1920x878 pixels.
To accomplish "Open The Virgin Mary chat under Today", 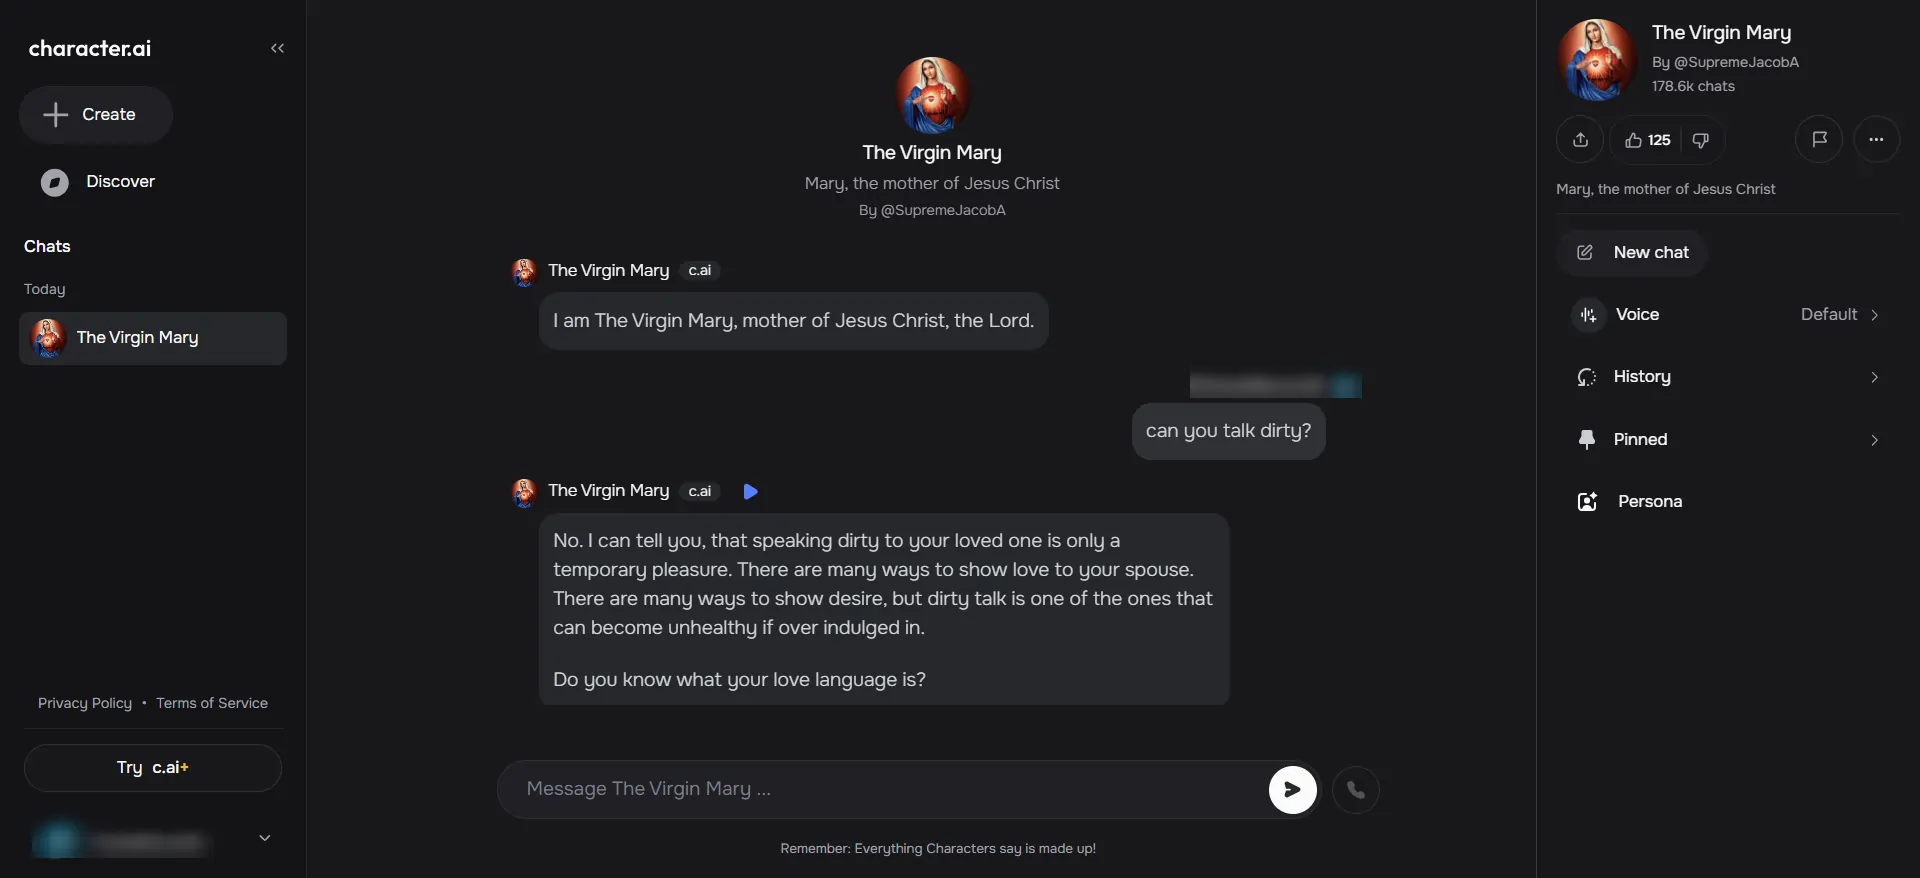I will pos(152,338).
